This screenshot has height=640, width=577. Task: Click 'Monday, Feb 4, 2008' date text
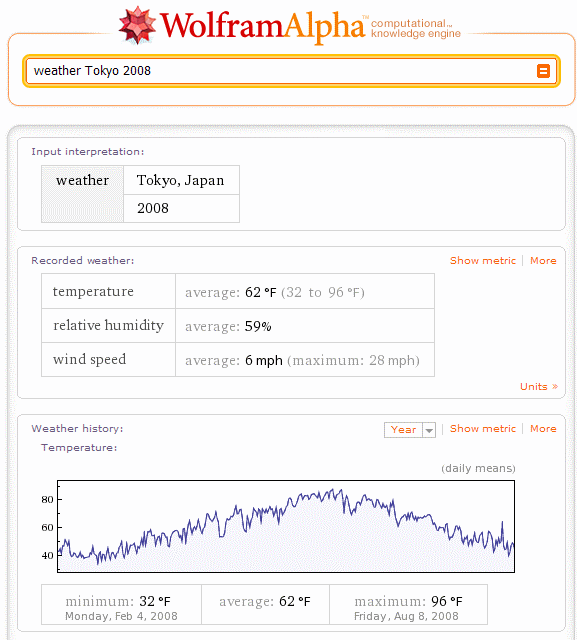coord(121,616)
